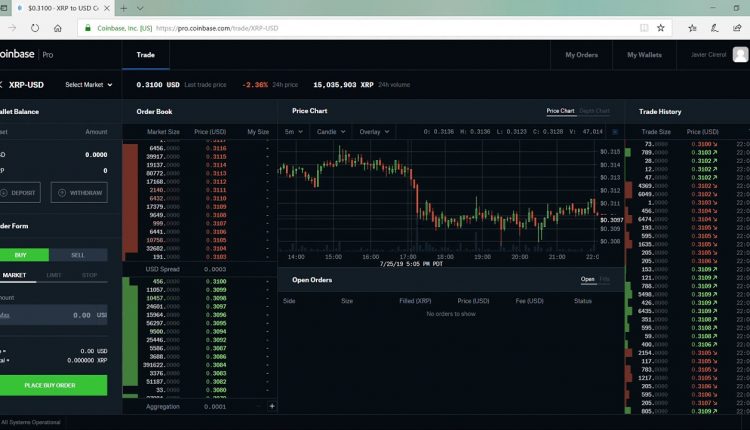Click the Aggregation 0.0001 value
750x430 pixels.
(215, 407)
